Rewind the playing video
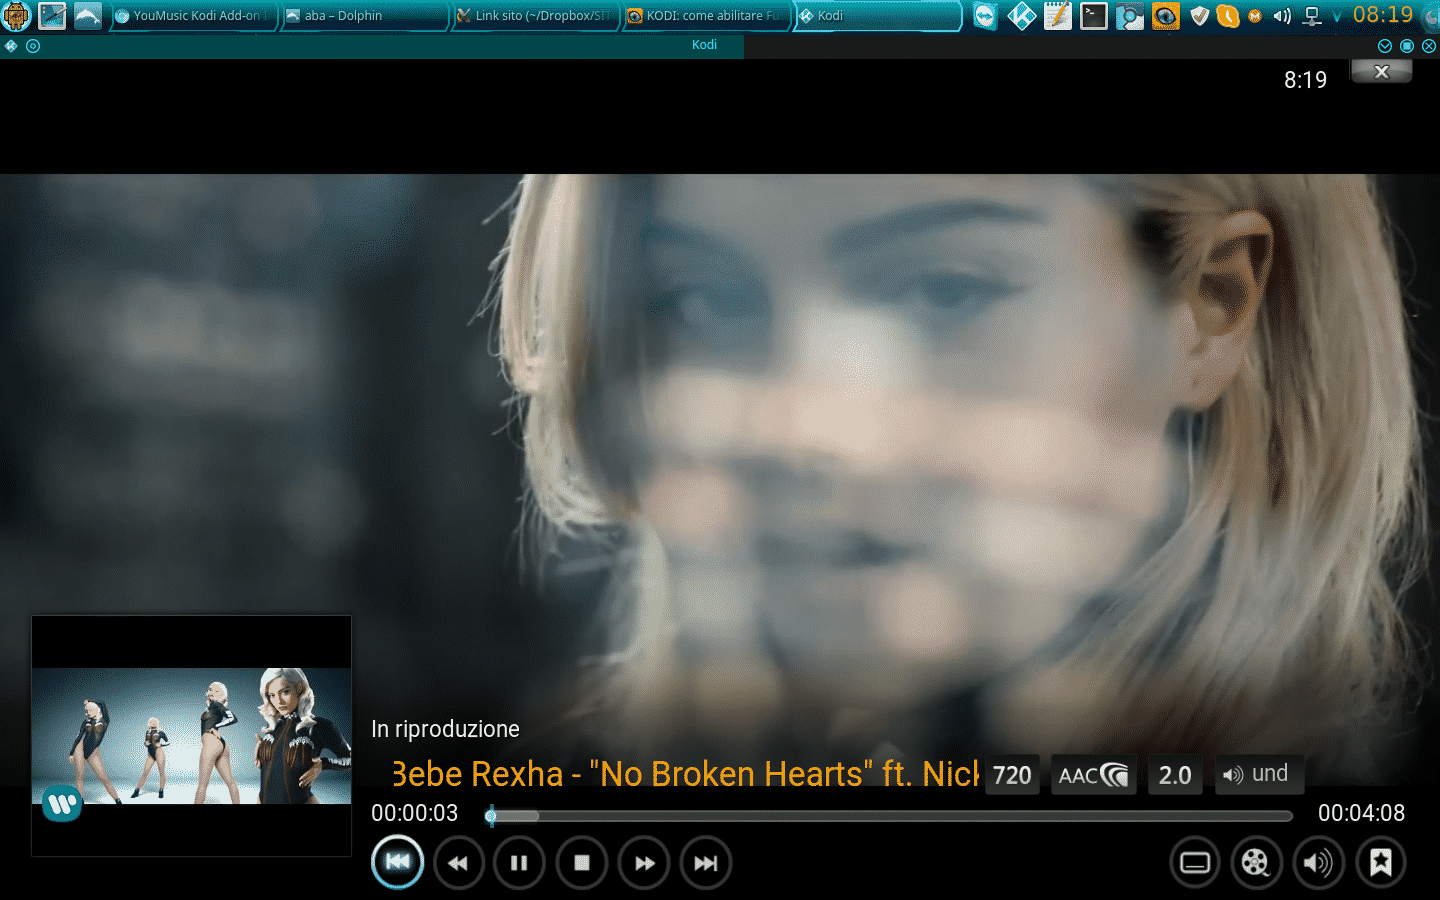The height and width of the screenshot is (900, 1440). 458,863
